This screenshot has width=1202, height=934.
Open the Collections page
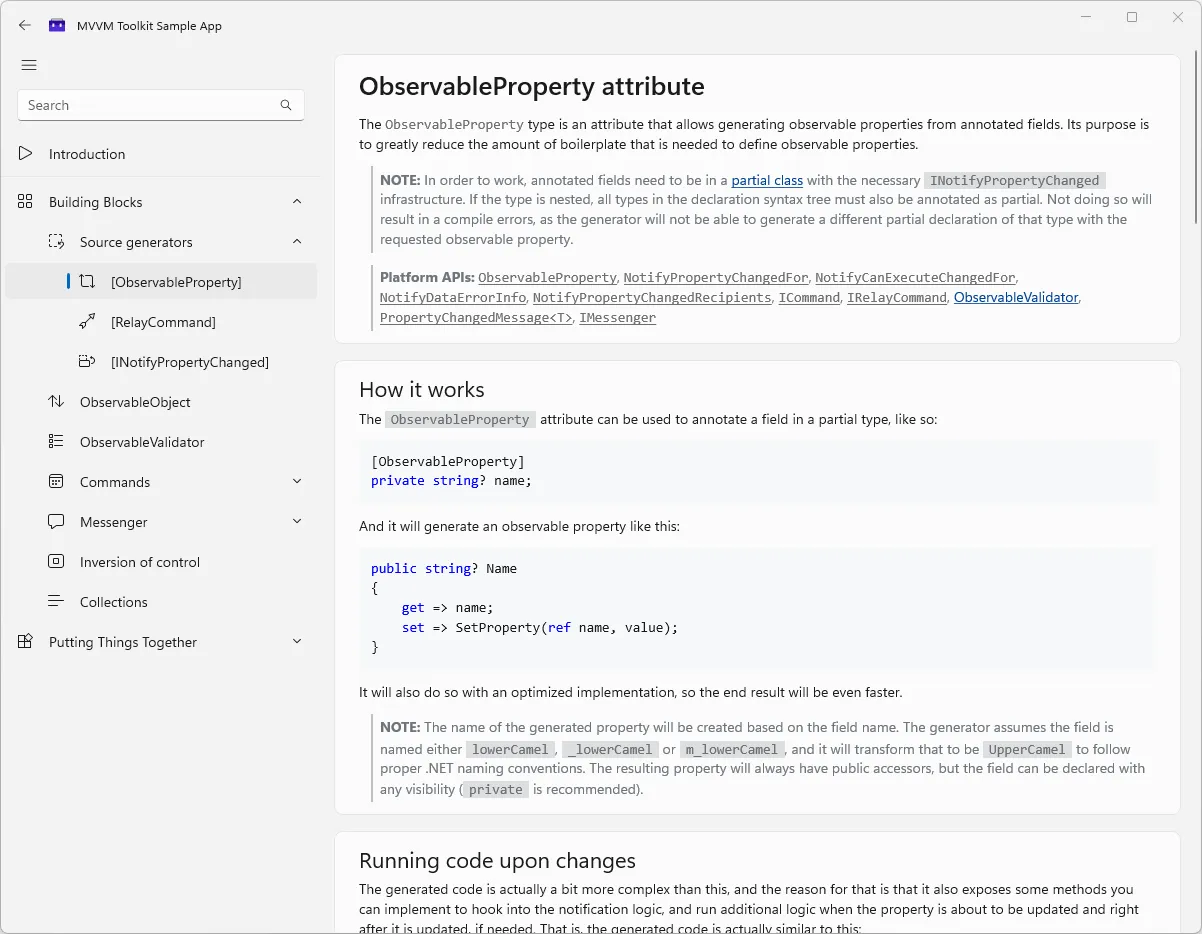[x=161, y=602]
